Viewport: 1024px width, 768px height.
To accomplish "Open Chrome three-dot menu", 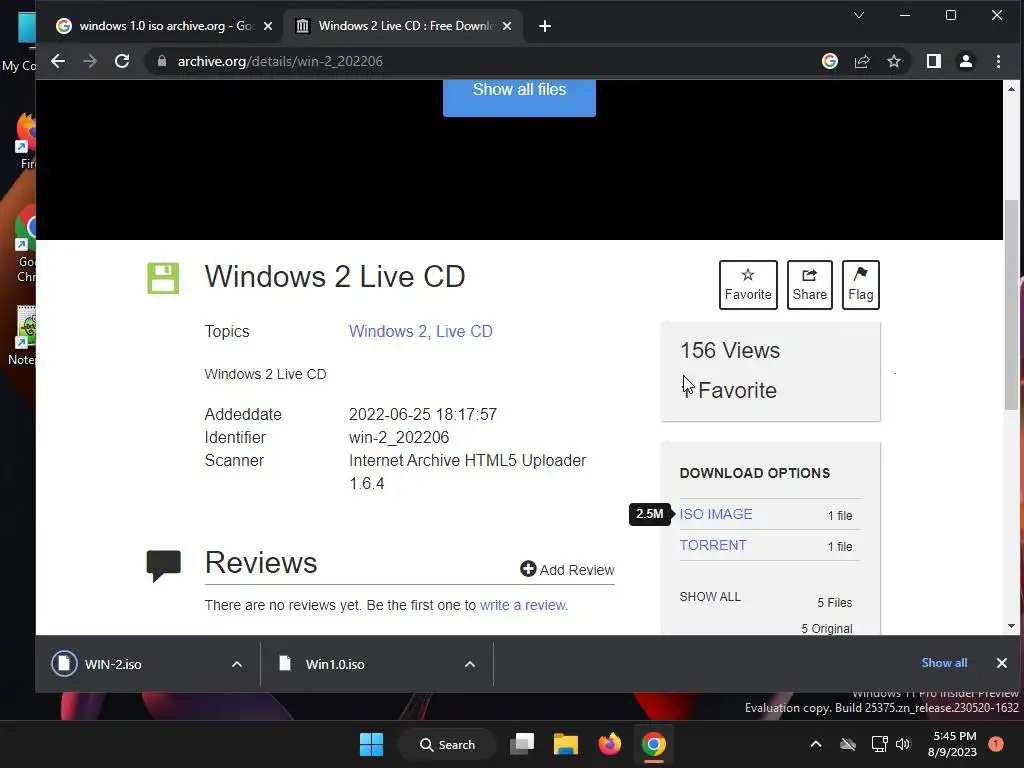I will (x=998, y=61).
